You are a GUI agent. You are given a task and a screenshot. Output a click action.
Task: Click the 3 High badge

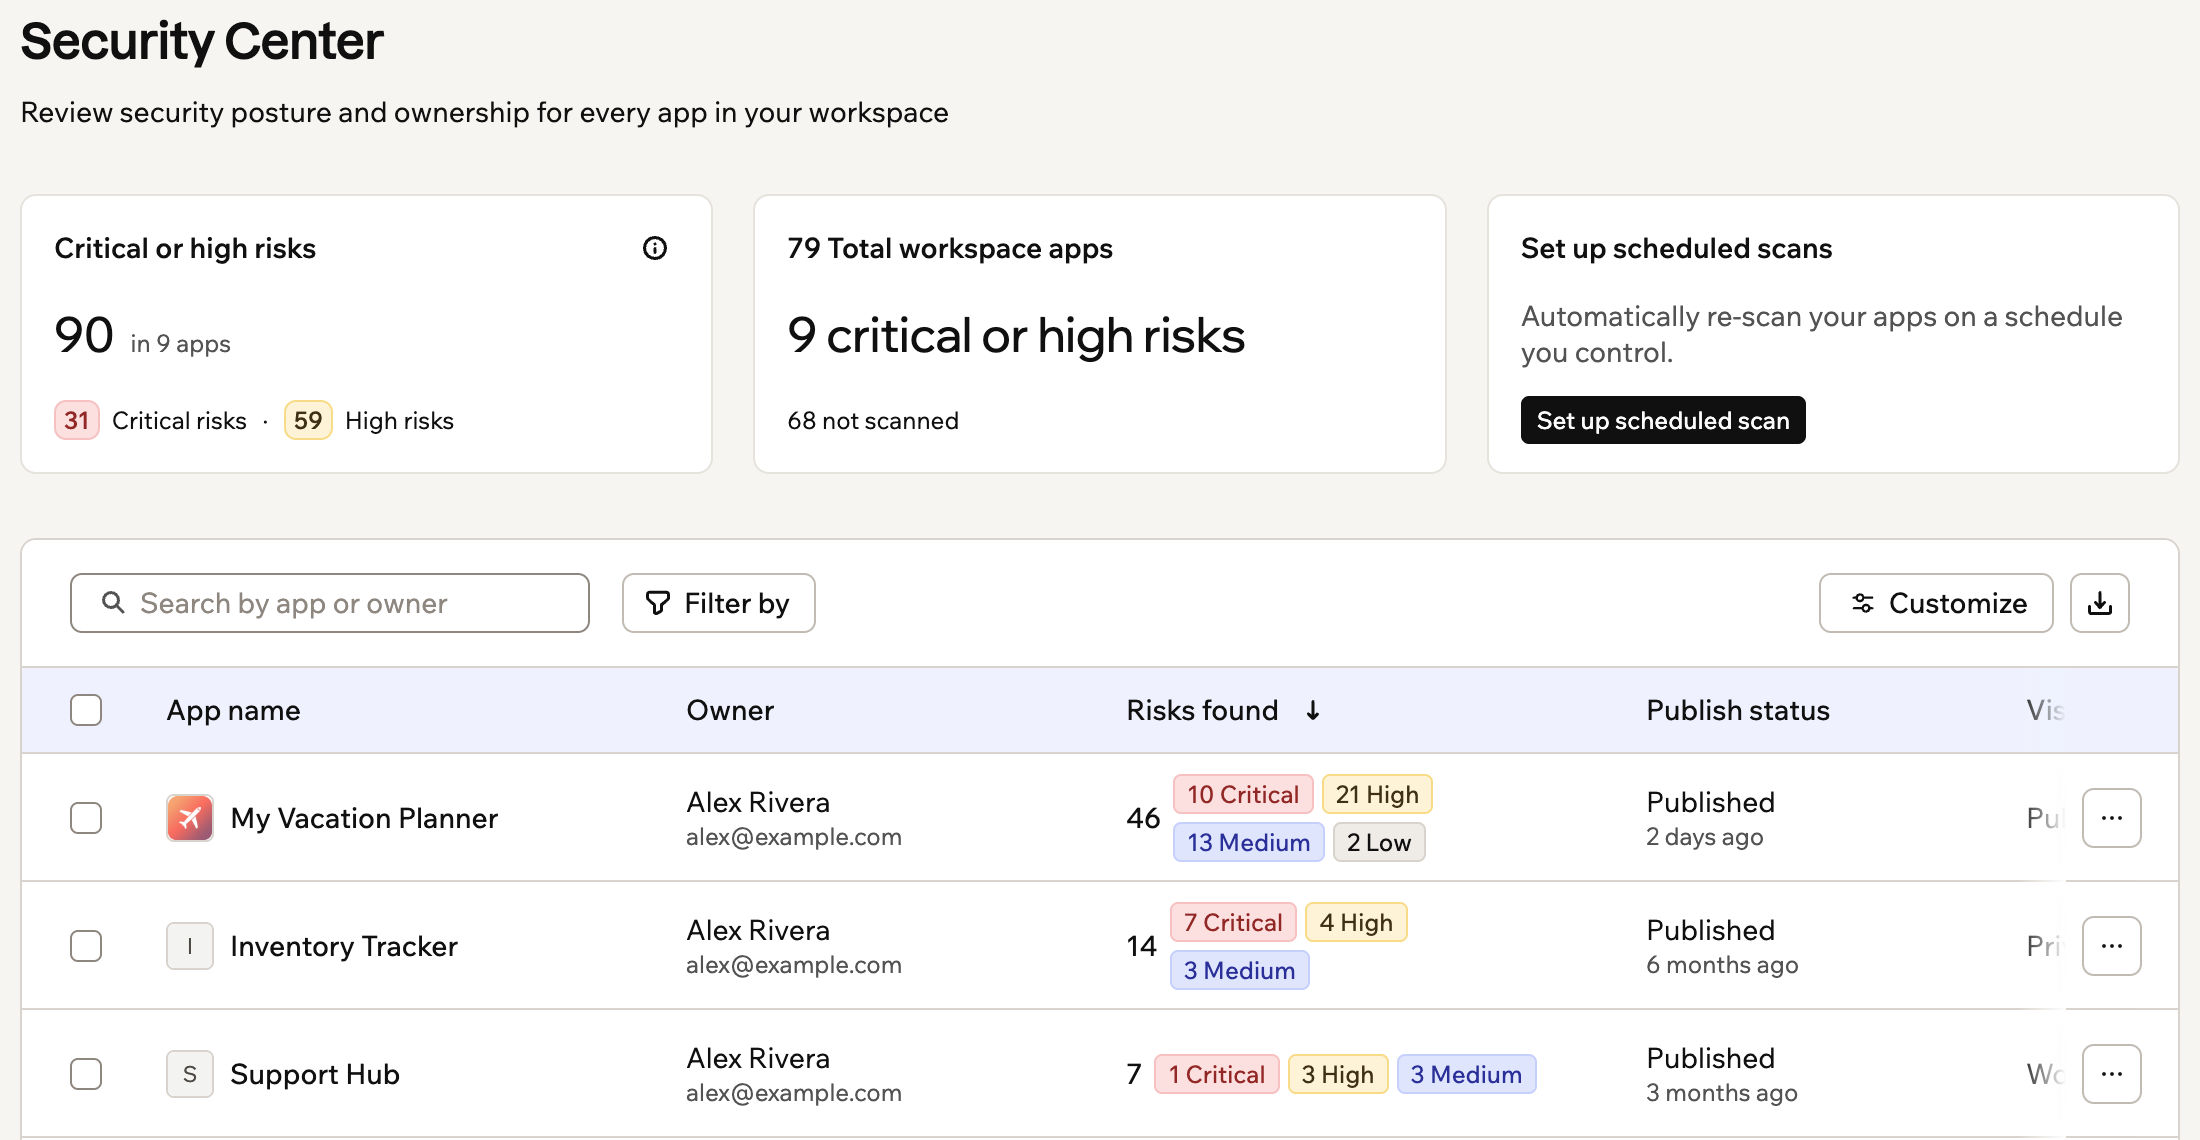(x=1338, y=1074)
